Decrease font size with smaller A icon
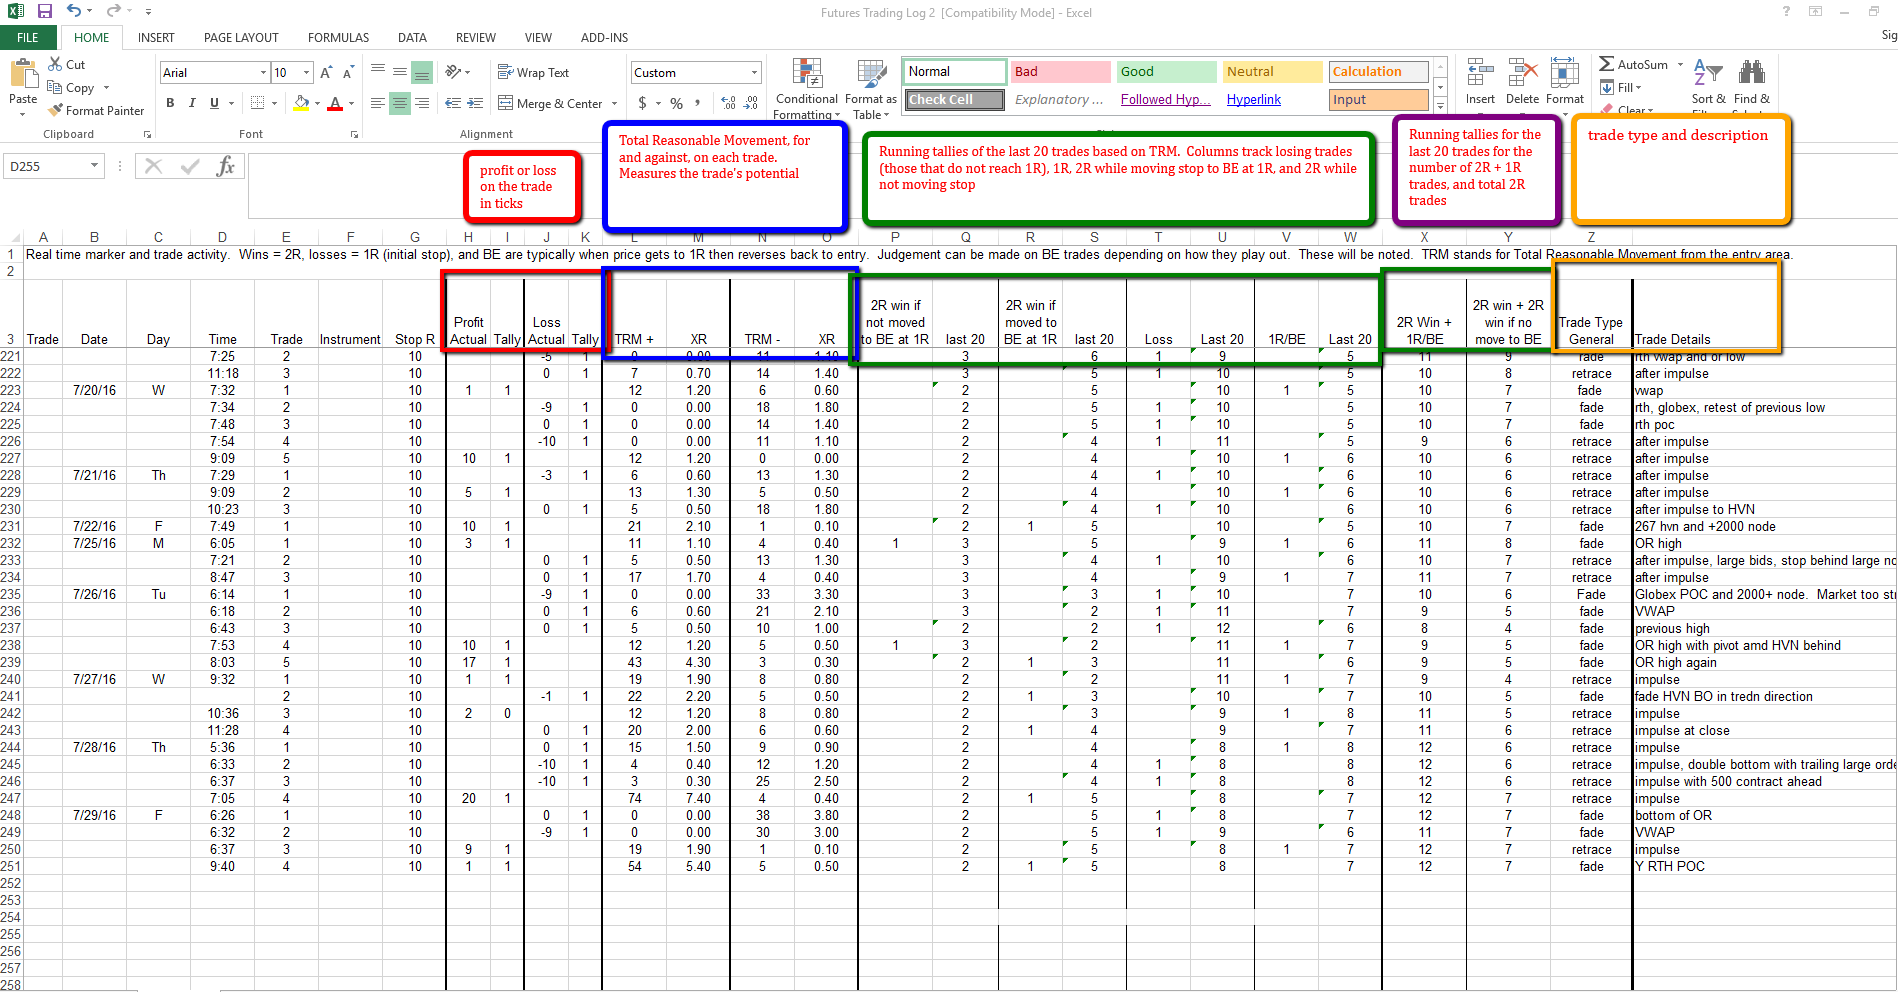 click(x=348, y=72)
